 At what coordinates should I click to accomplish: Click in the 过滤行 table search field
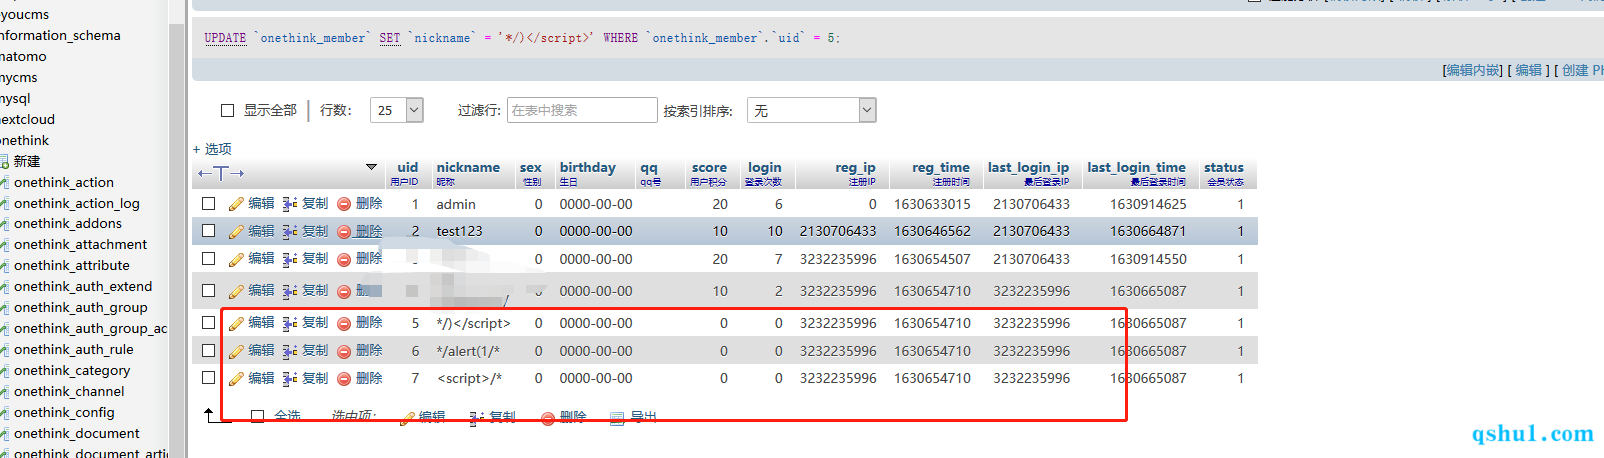tap(582, 110)
